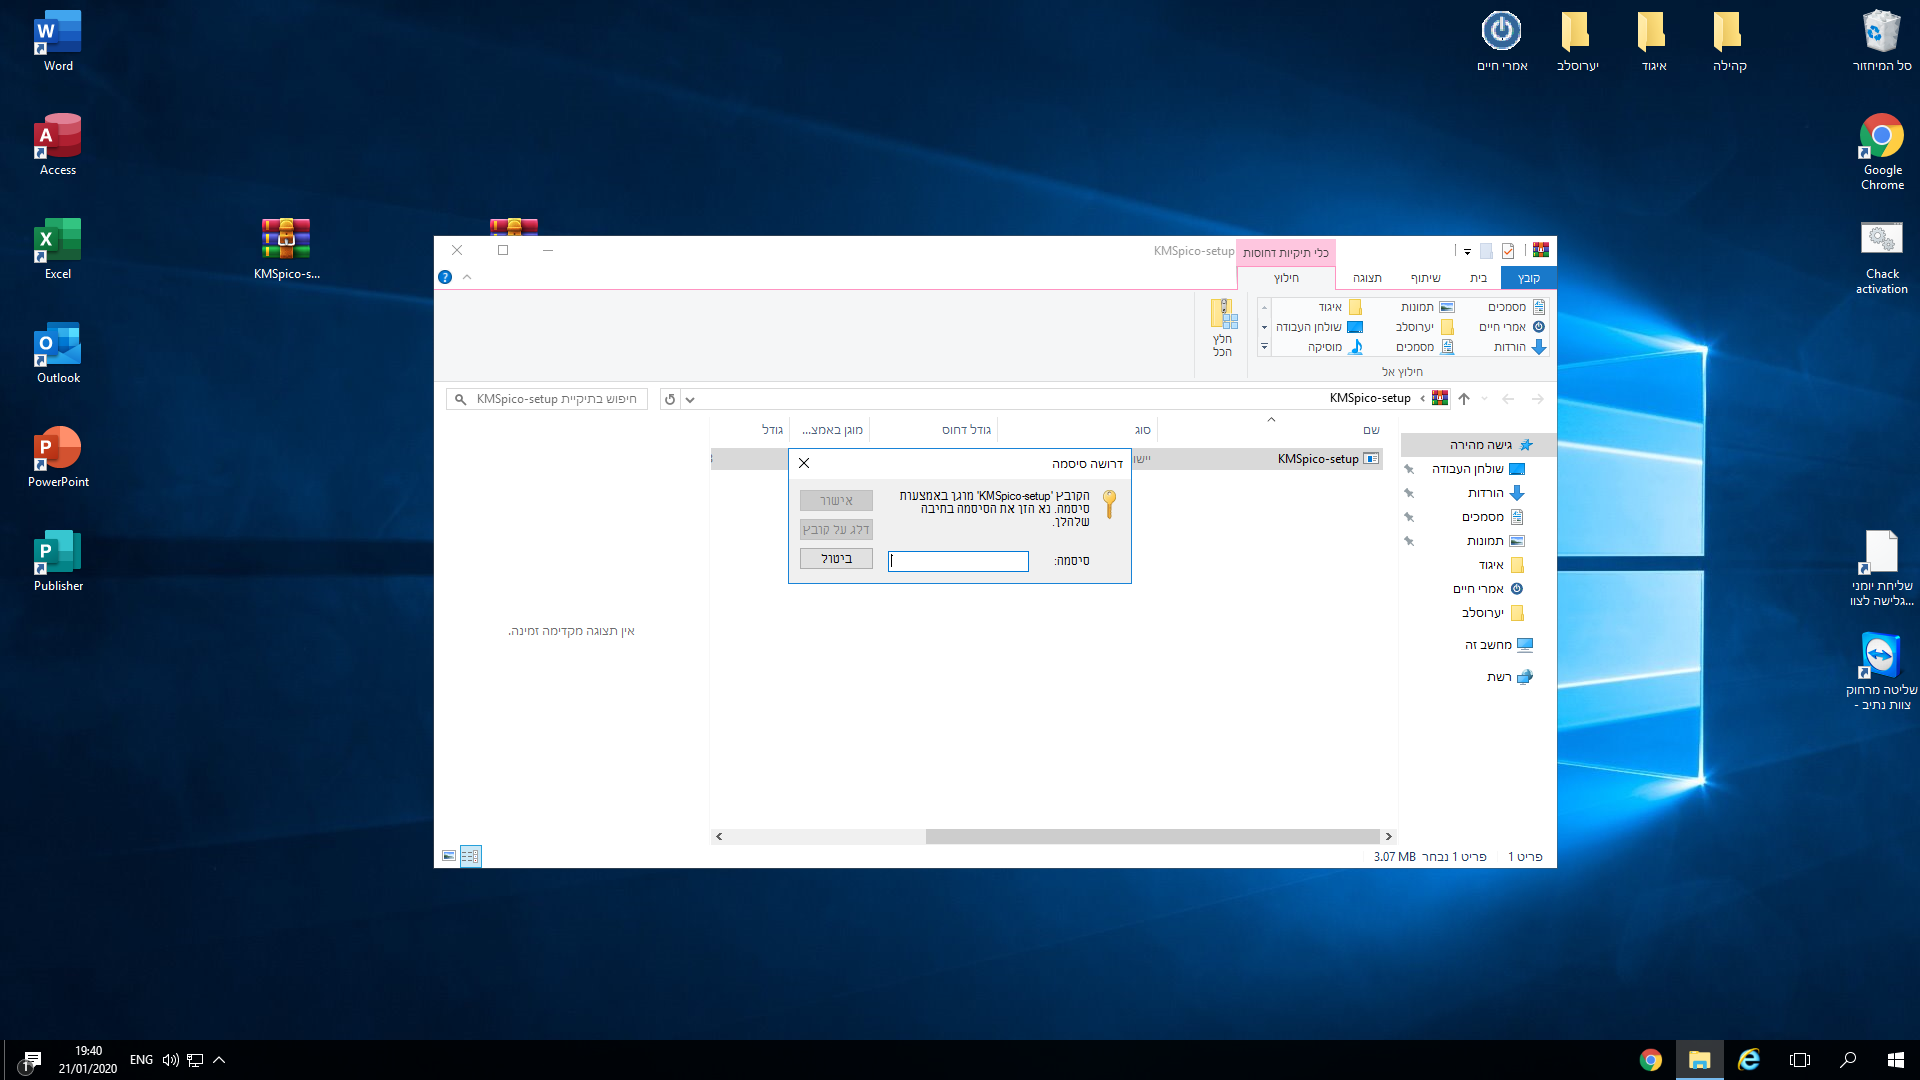Image resolution: width=1920 pixels, height=1080 pixels.
Task: Expand the address bar history dropdown
Action: pos(690,399)
